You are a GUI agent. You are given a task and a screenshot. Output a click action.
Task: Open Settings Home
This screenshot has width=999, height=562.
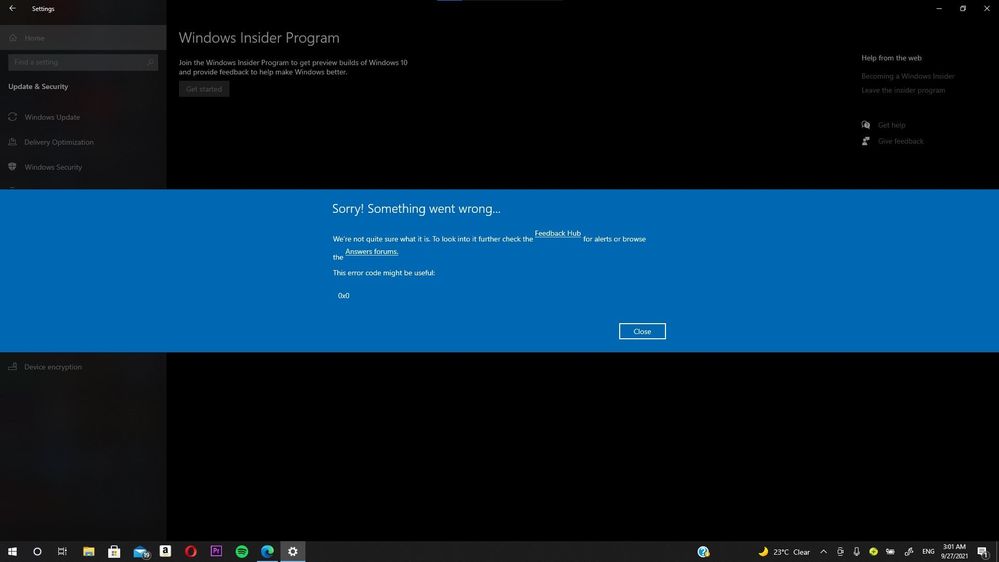click(83, 38)
